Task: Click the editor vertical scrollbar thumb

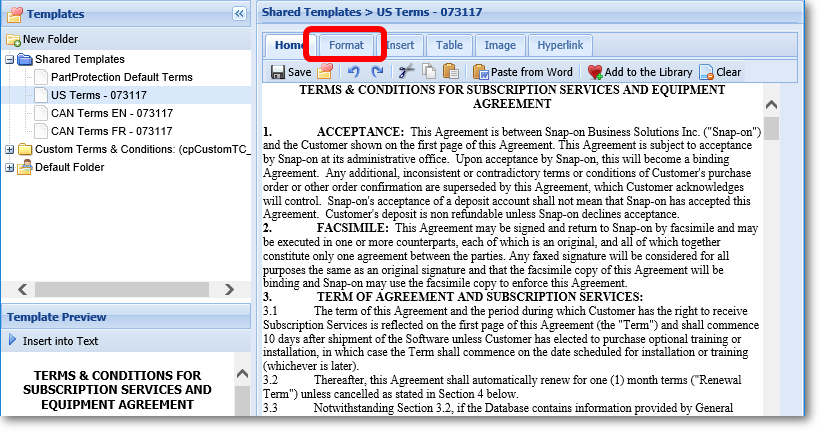Action: [x=771, y=128]
